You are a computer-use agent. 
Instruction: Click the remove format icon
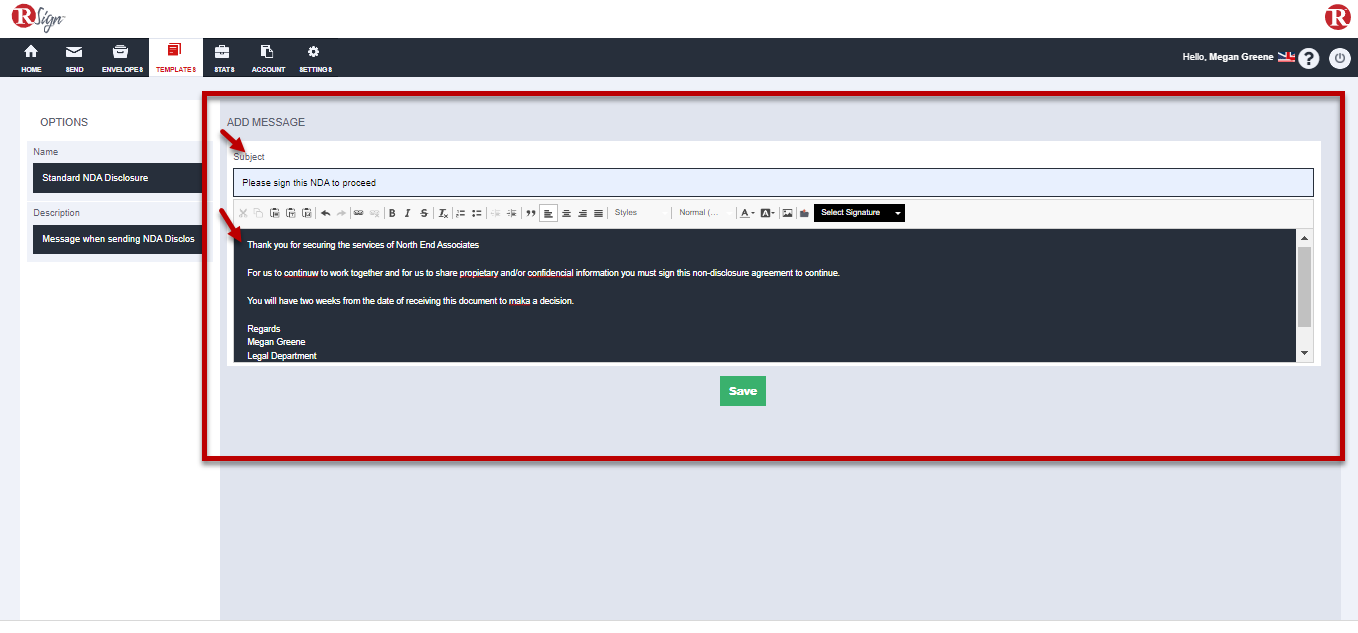coord(443,213)
